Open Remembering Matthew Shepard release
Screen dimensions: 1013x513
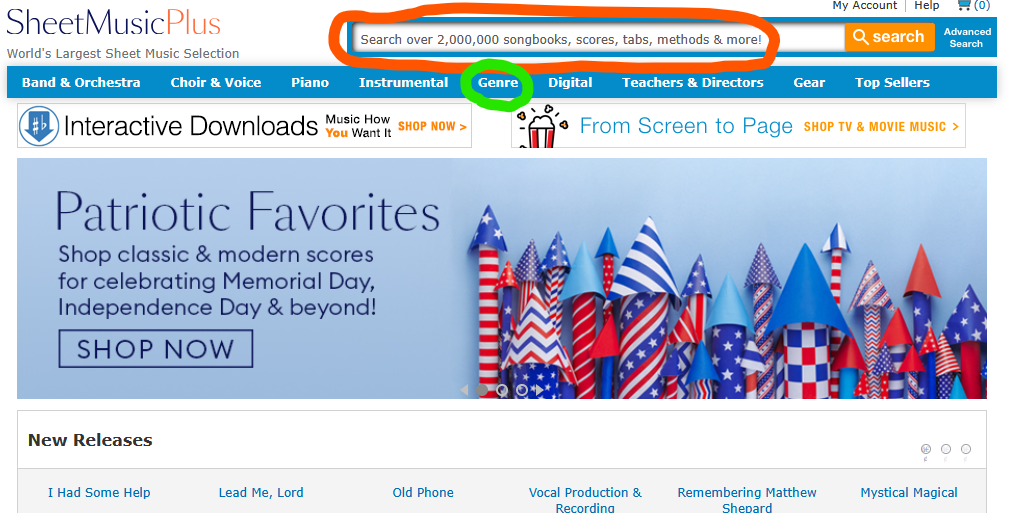pos(747,499)
